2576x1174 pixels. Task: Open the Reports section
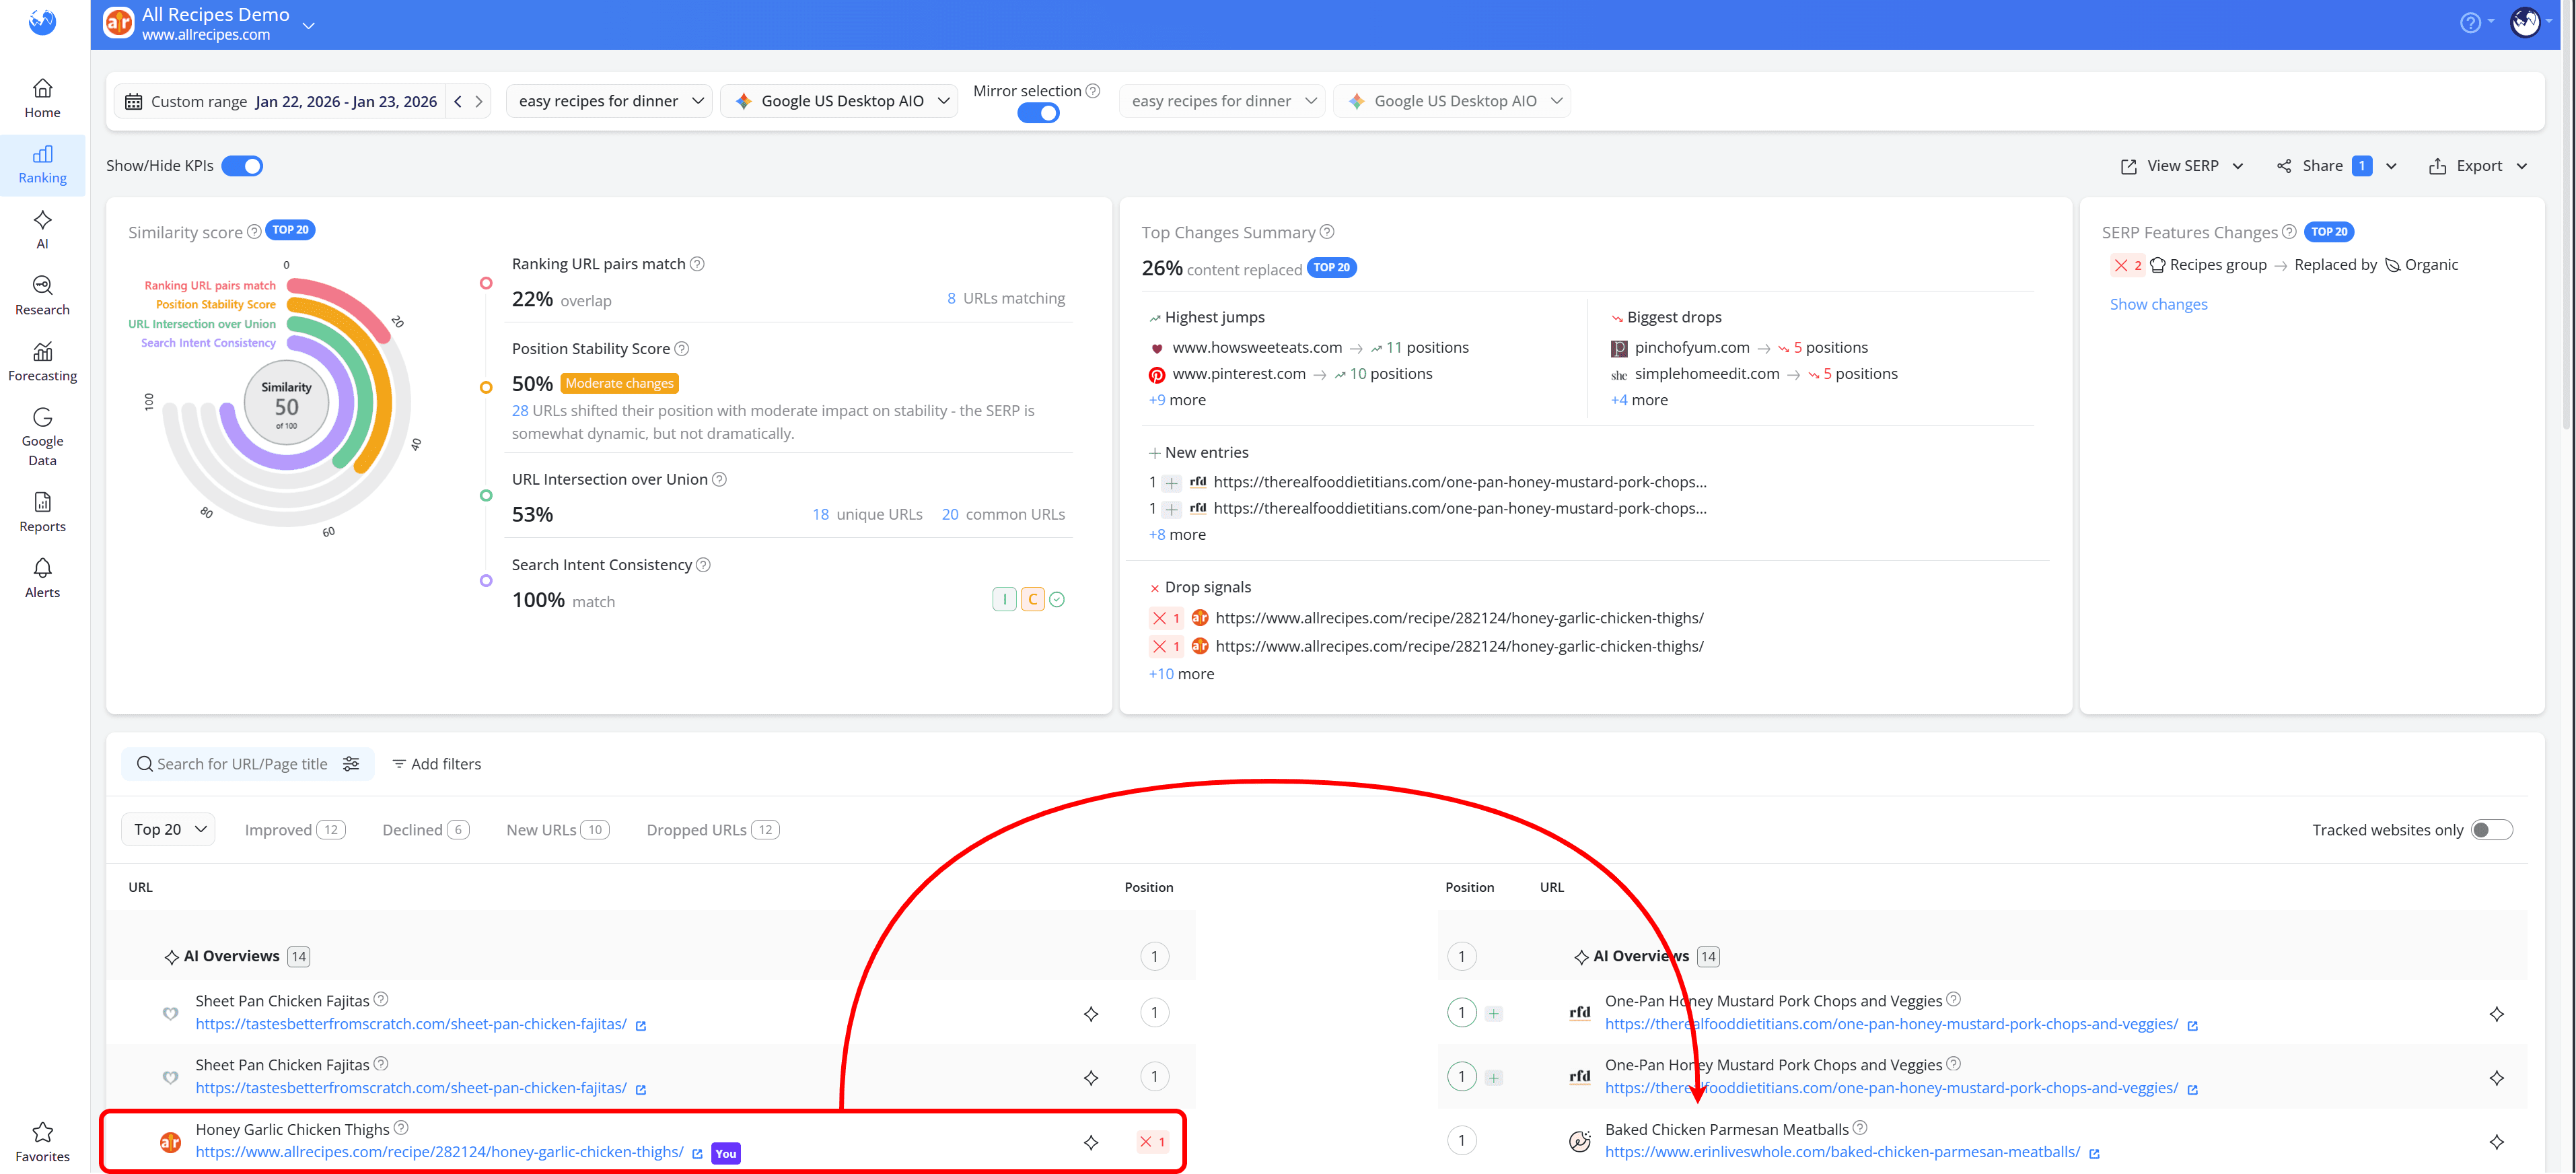(x=42, y=511)
